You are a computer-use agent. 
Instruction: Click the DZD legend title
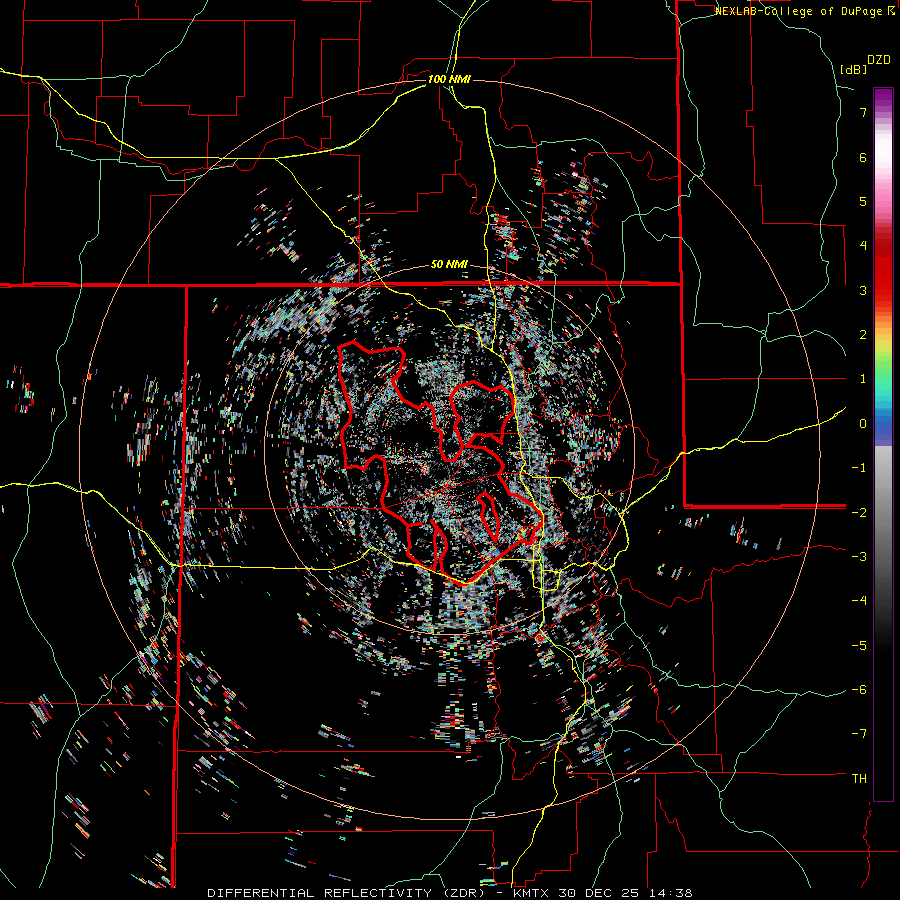click(879, 60)
